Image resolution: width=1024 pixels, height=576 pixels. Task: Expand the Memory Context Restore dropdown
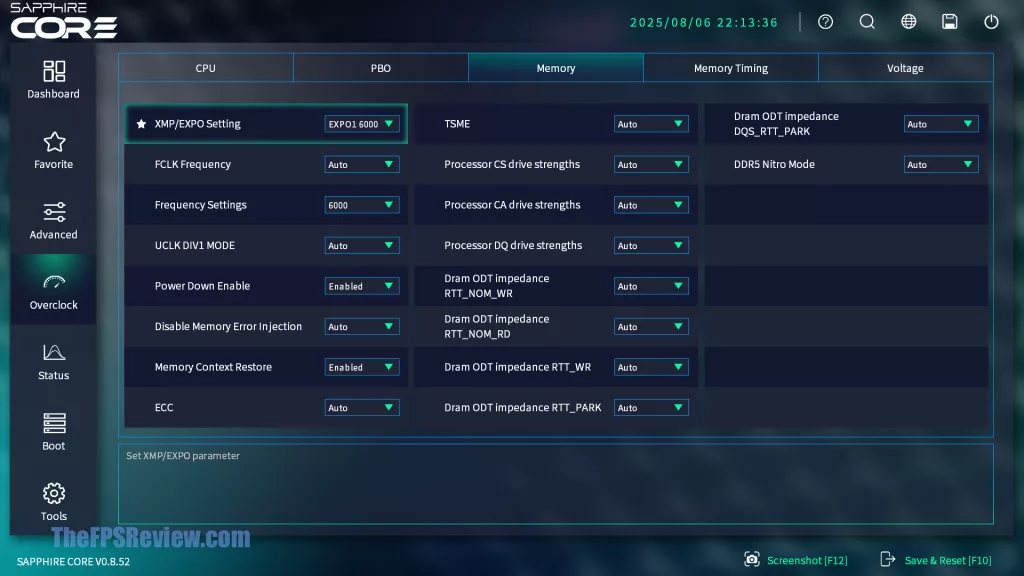pos(362,367)
